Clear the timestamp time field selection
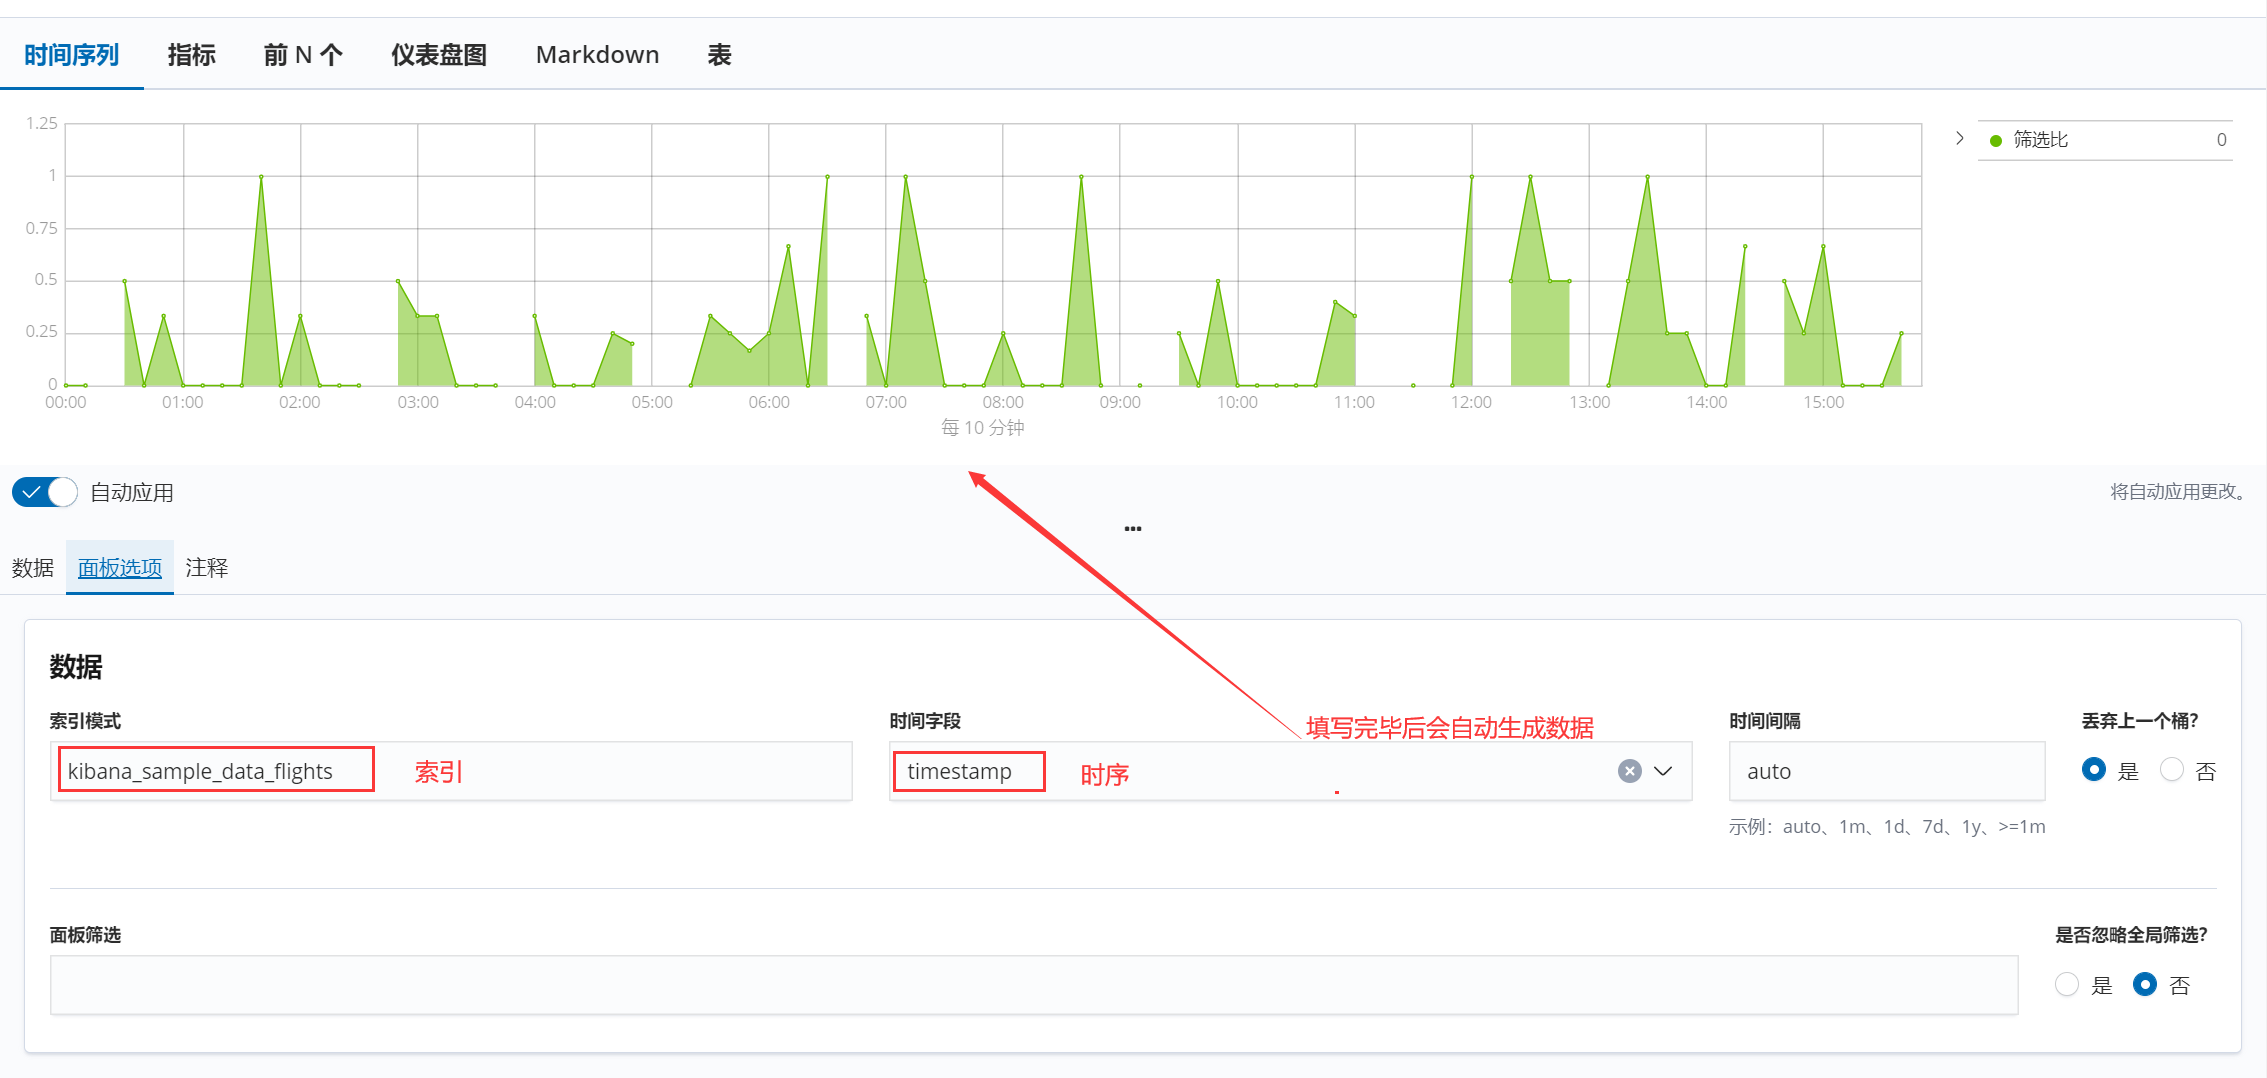This screenshot has height=1078, width=2267. point(1629,771)
